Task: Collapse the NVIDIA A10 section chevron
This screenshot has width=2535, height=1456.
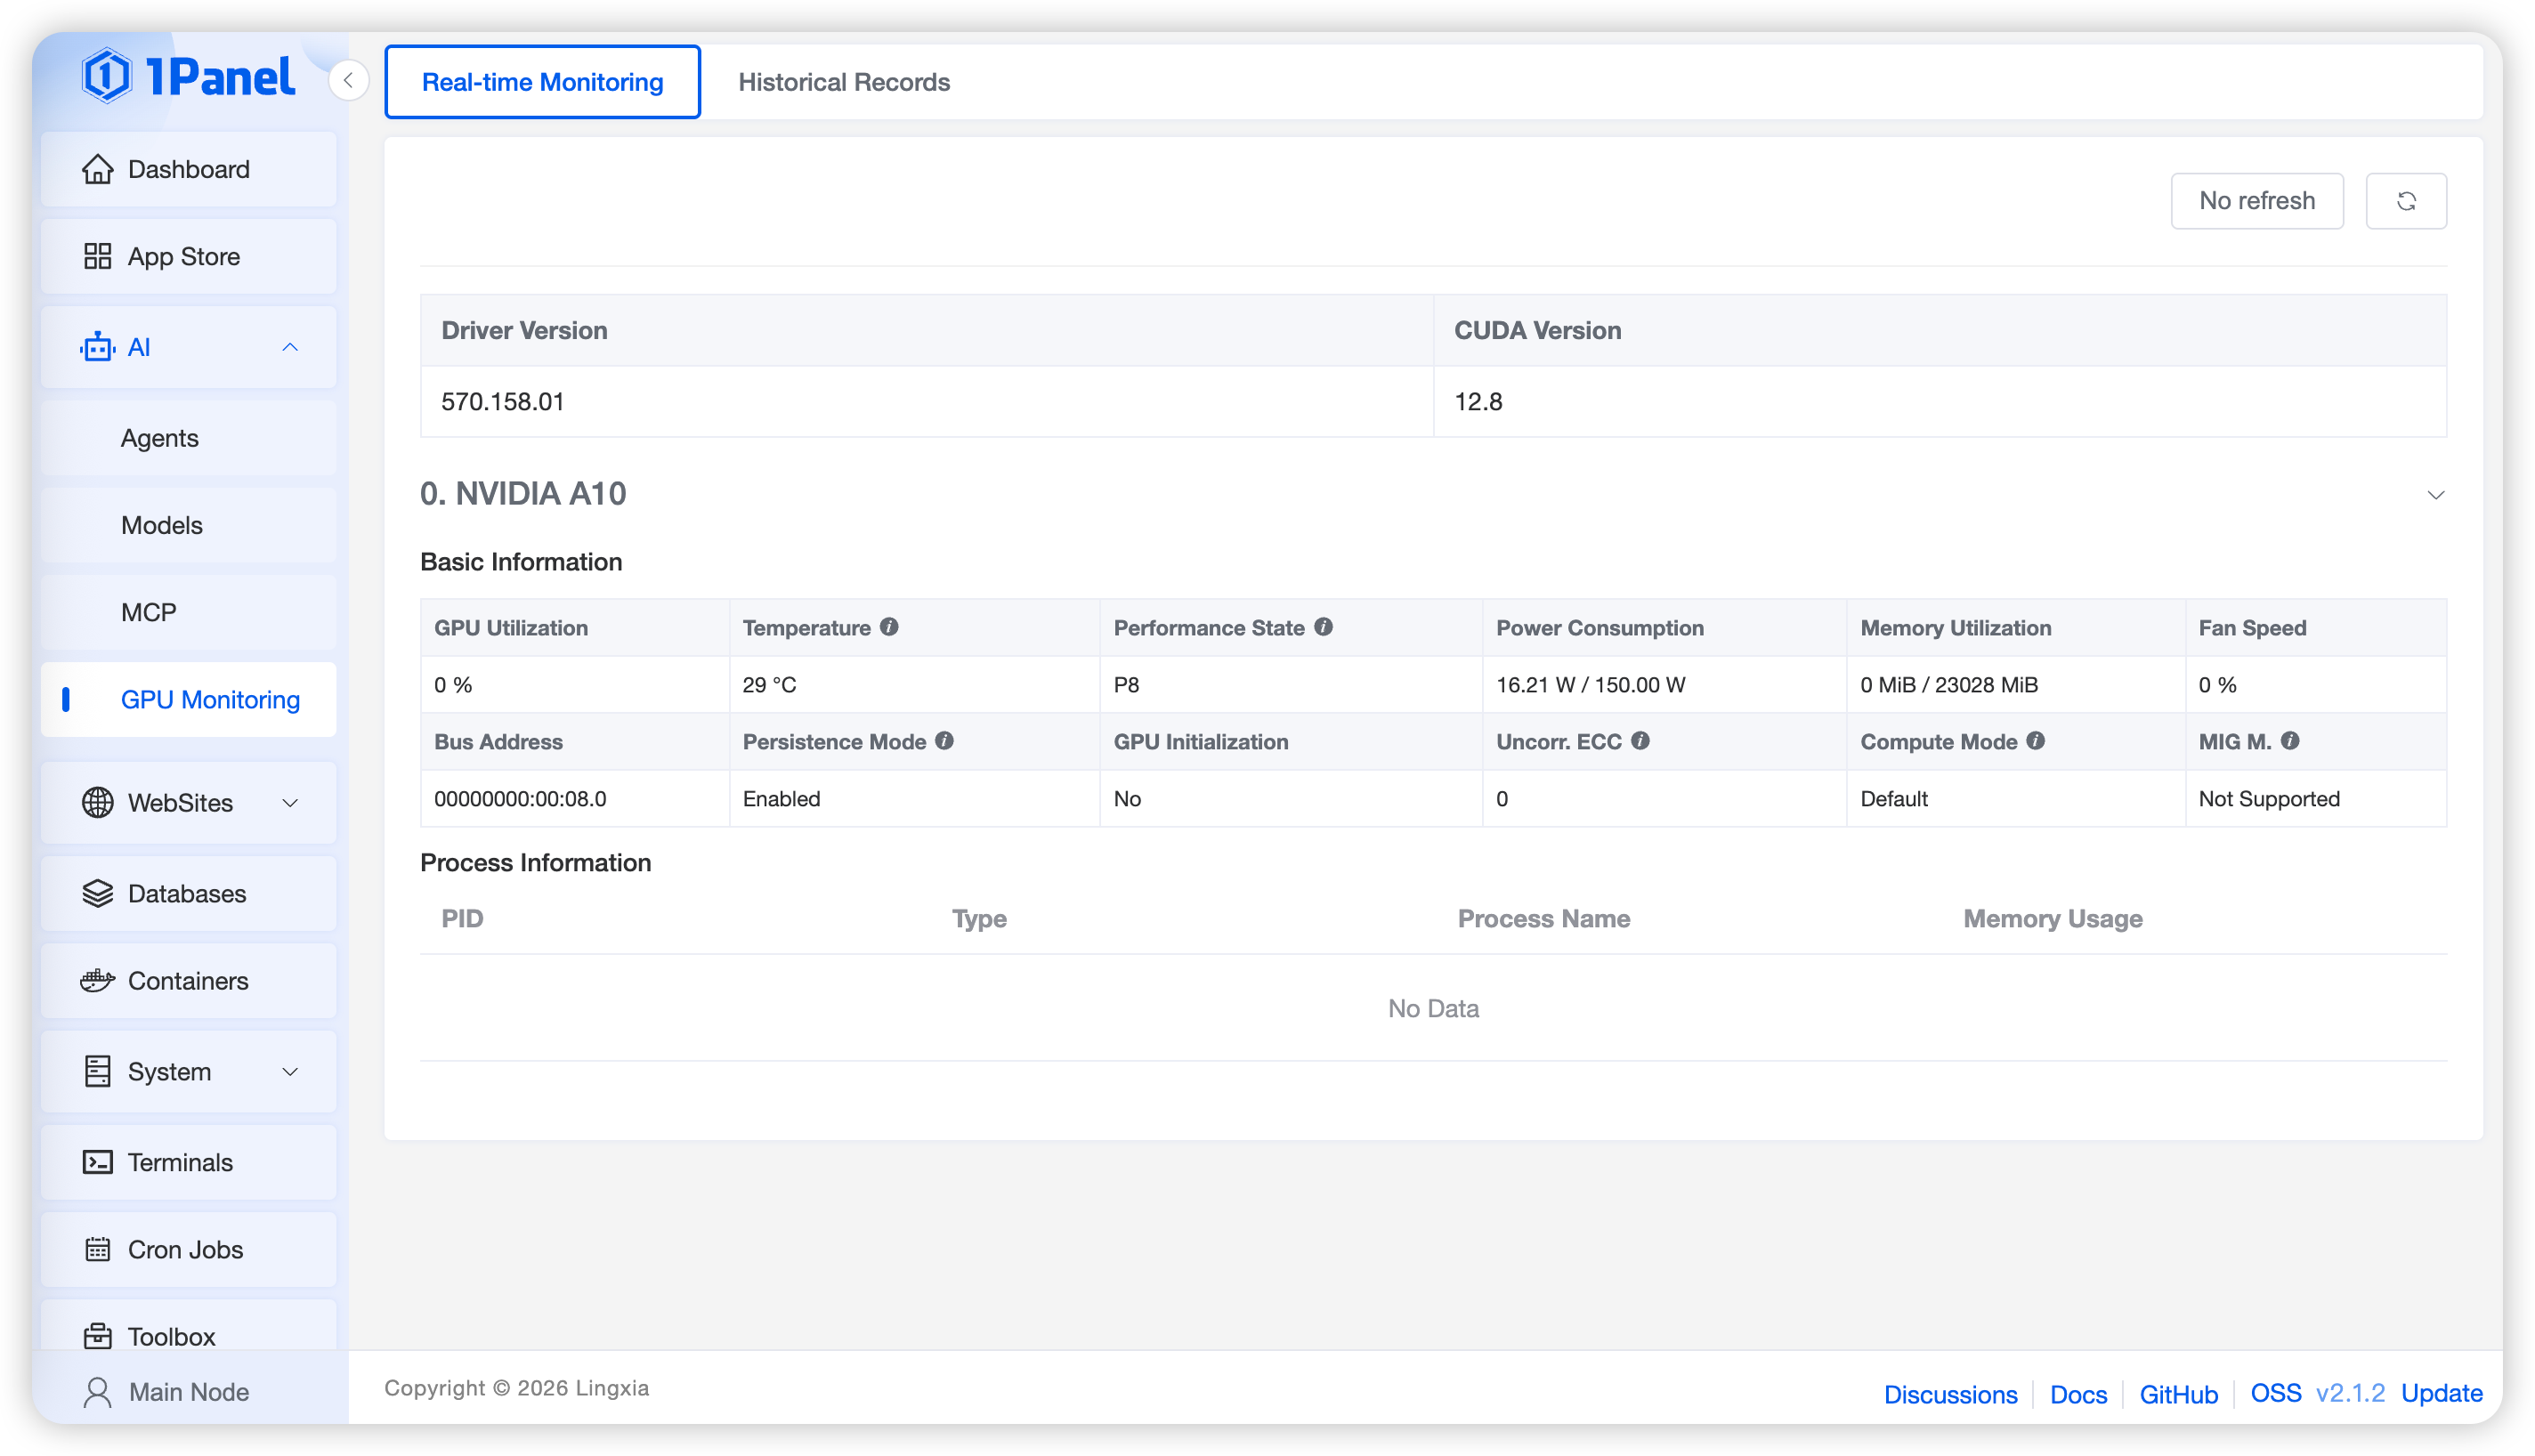Action: click(x=2435, y=495)
